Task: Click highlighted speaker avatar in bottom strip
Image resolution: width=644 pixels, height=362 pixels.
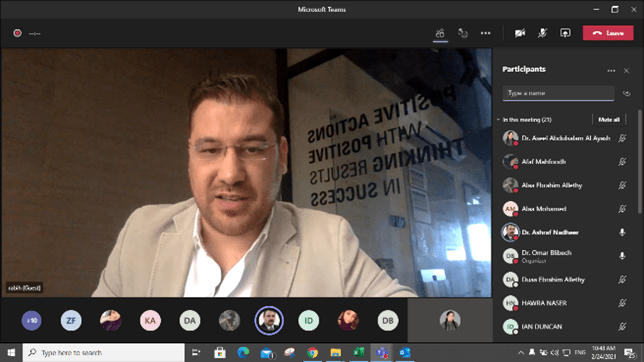Action: (269, 320)
